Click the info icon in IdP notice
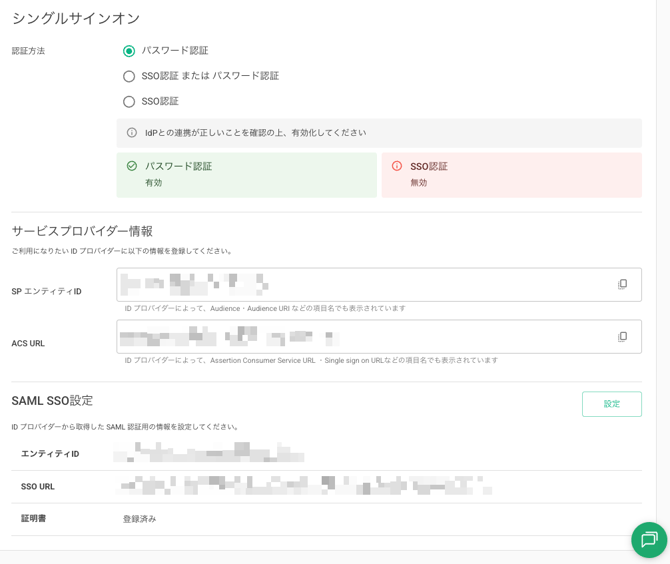The height and width of the screenshot is (564, 670). 132,133
